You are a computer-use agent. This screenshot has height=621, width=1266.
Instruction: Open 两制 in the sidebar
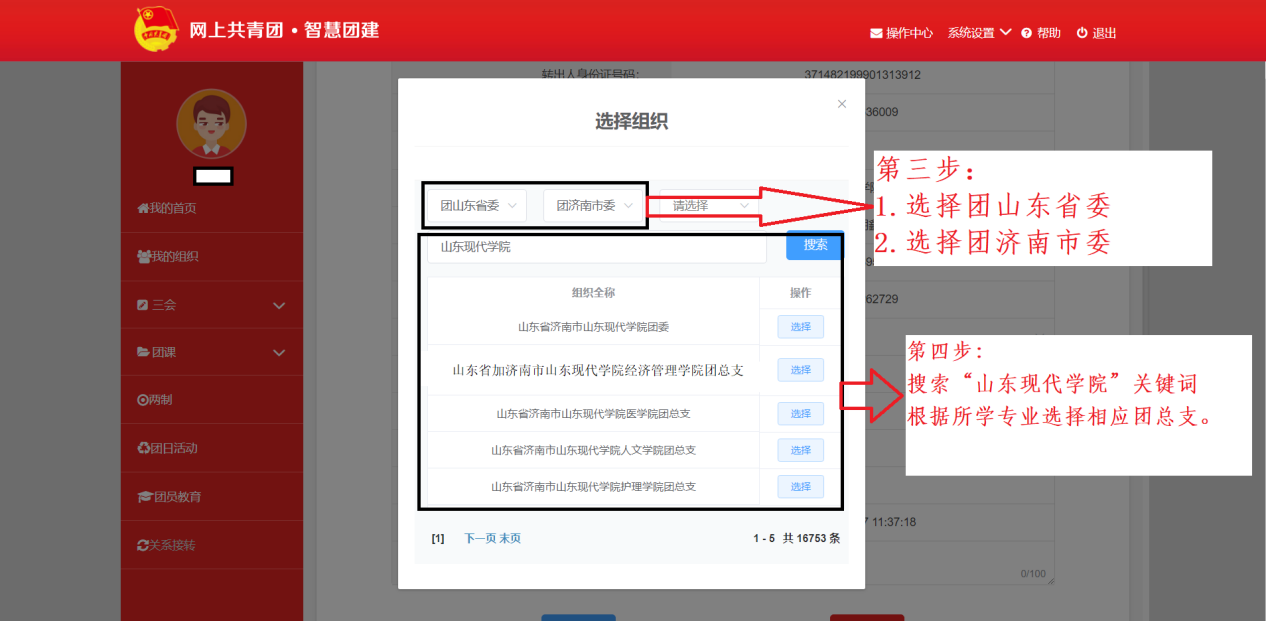[x=155, y=400]
